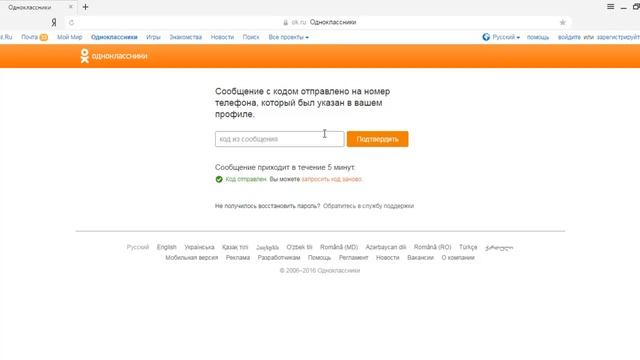Screen dimensions: 640x360
Task: Switch the language to English in the footer
Action: [x=167, y=247]
